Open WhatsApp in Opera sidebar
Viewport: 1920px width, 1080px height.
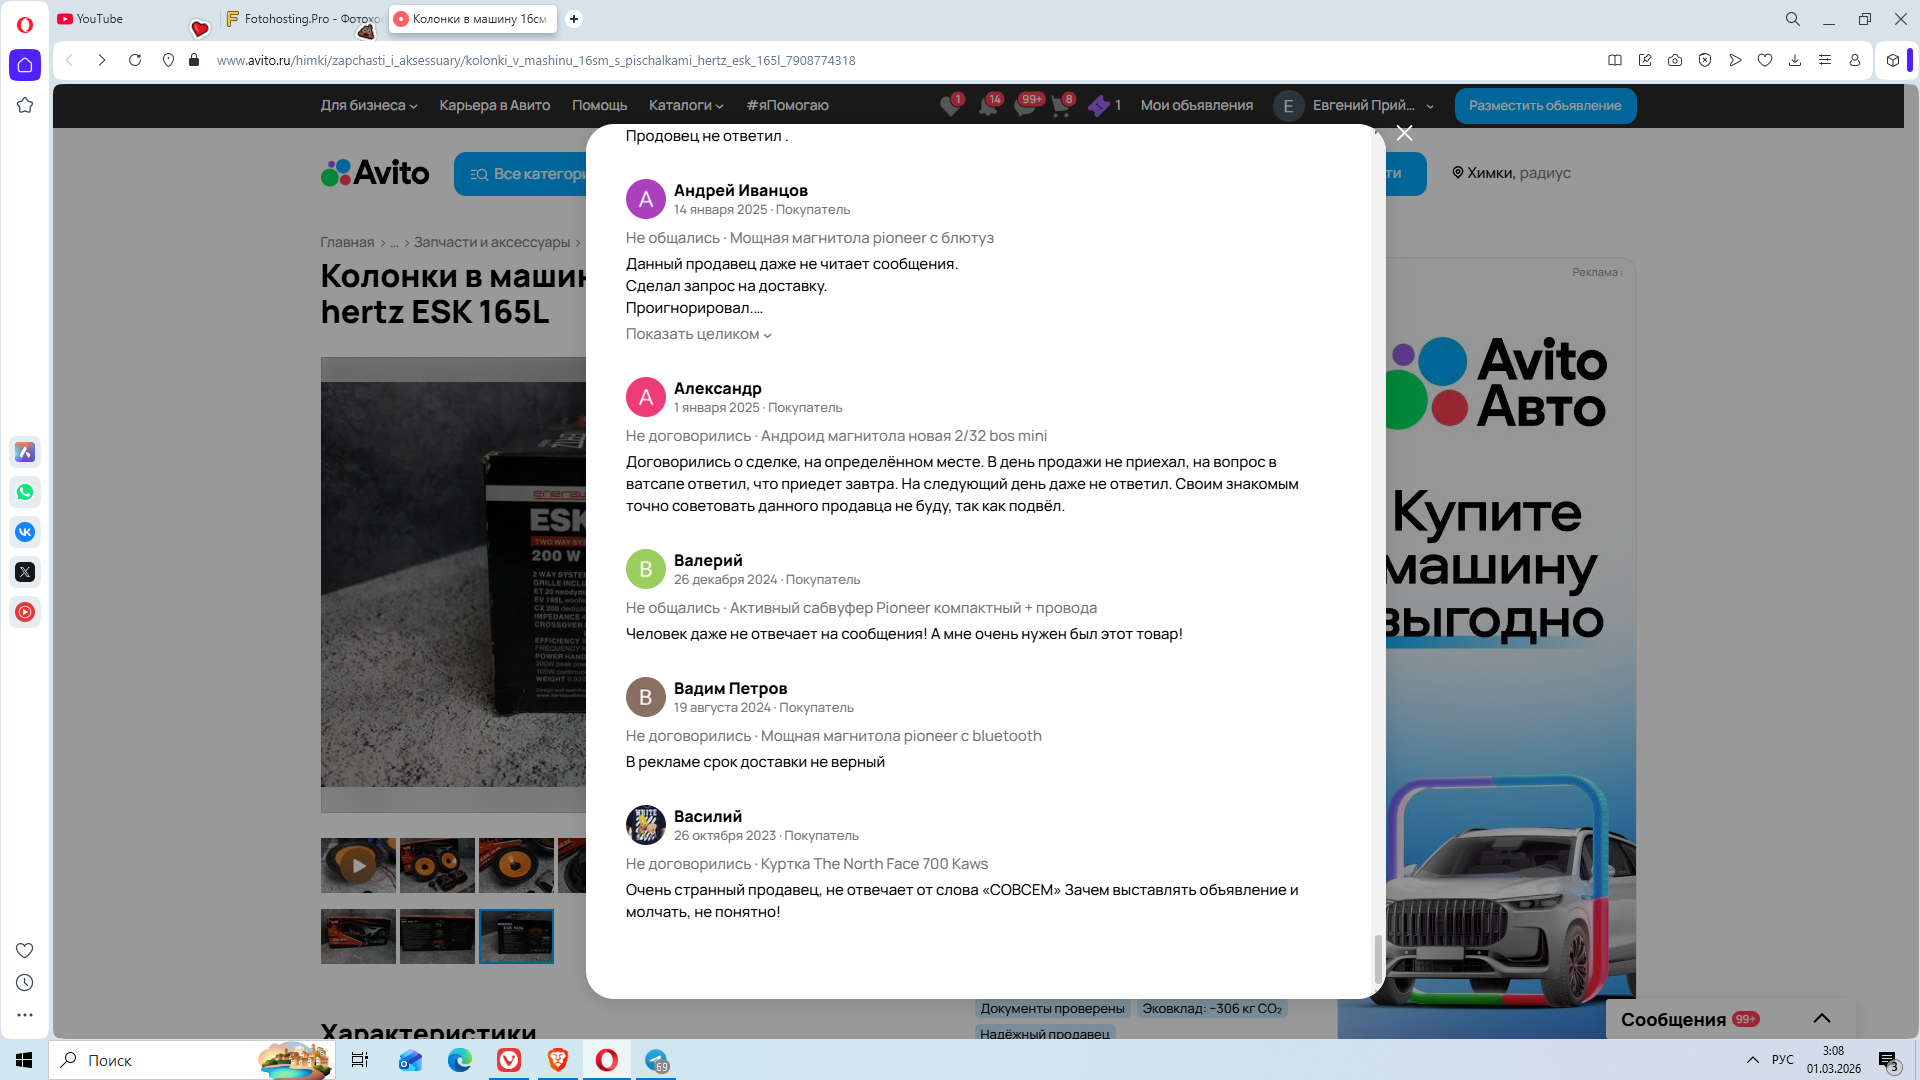pos(25,492)
